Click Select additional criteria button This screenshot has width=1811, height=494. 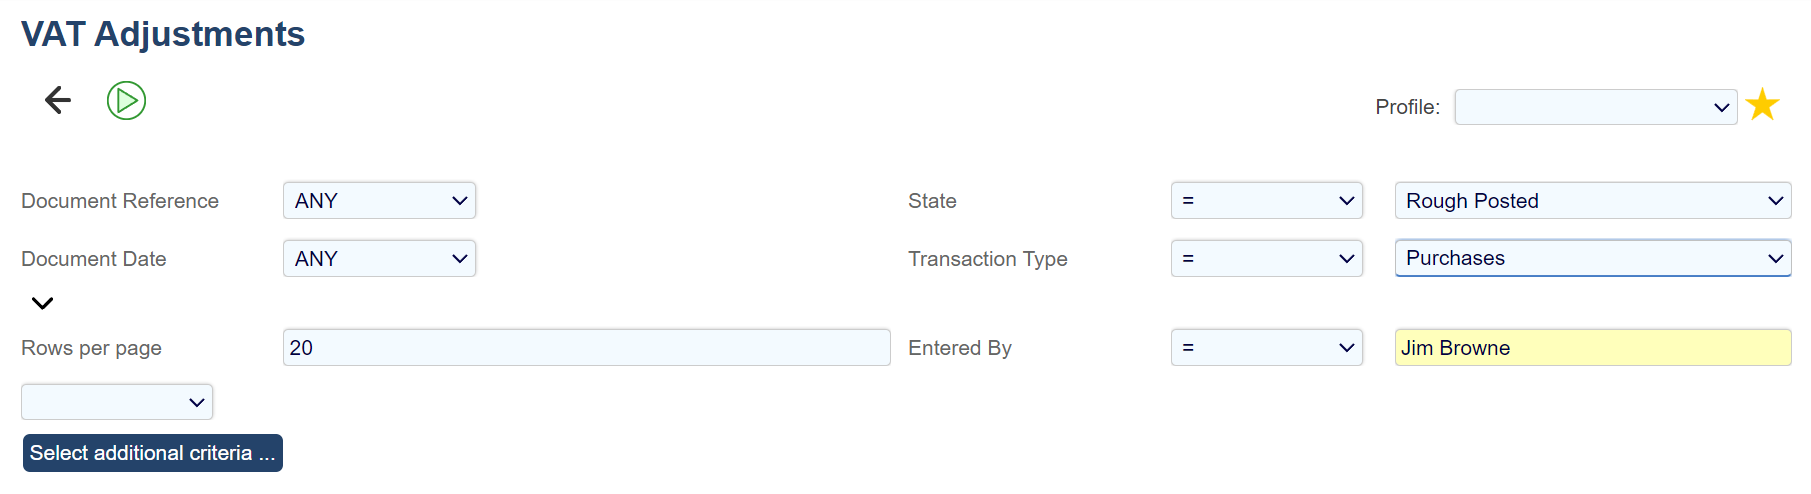tap(153, 453)
